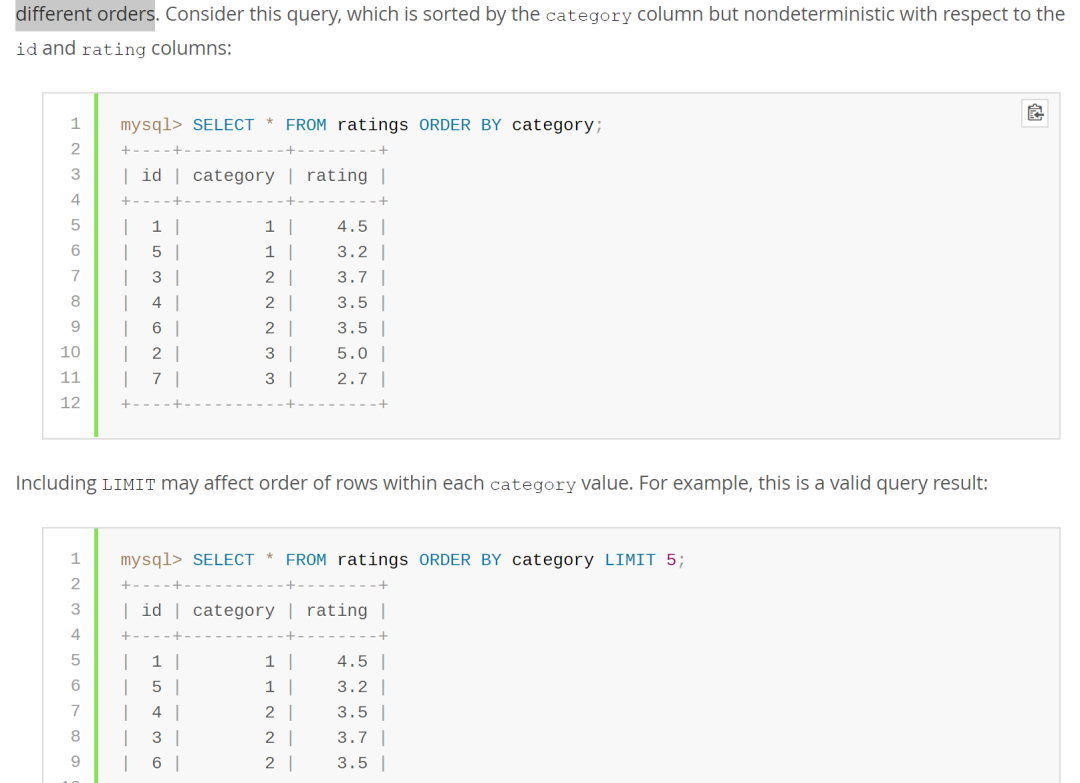Viewport: 1080px width, 783px height.
Task: Click the SELECT keyword in the first query
Action: pyautogui.click(x=223, y=125)
